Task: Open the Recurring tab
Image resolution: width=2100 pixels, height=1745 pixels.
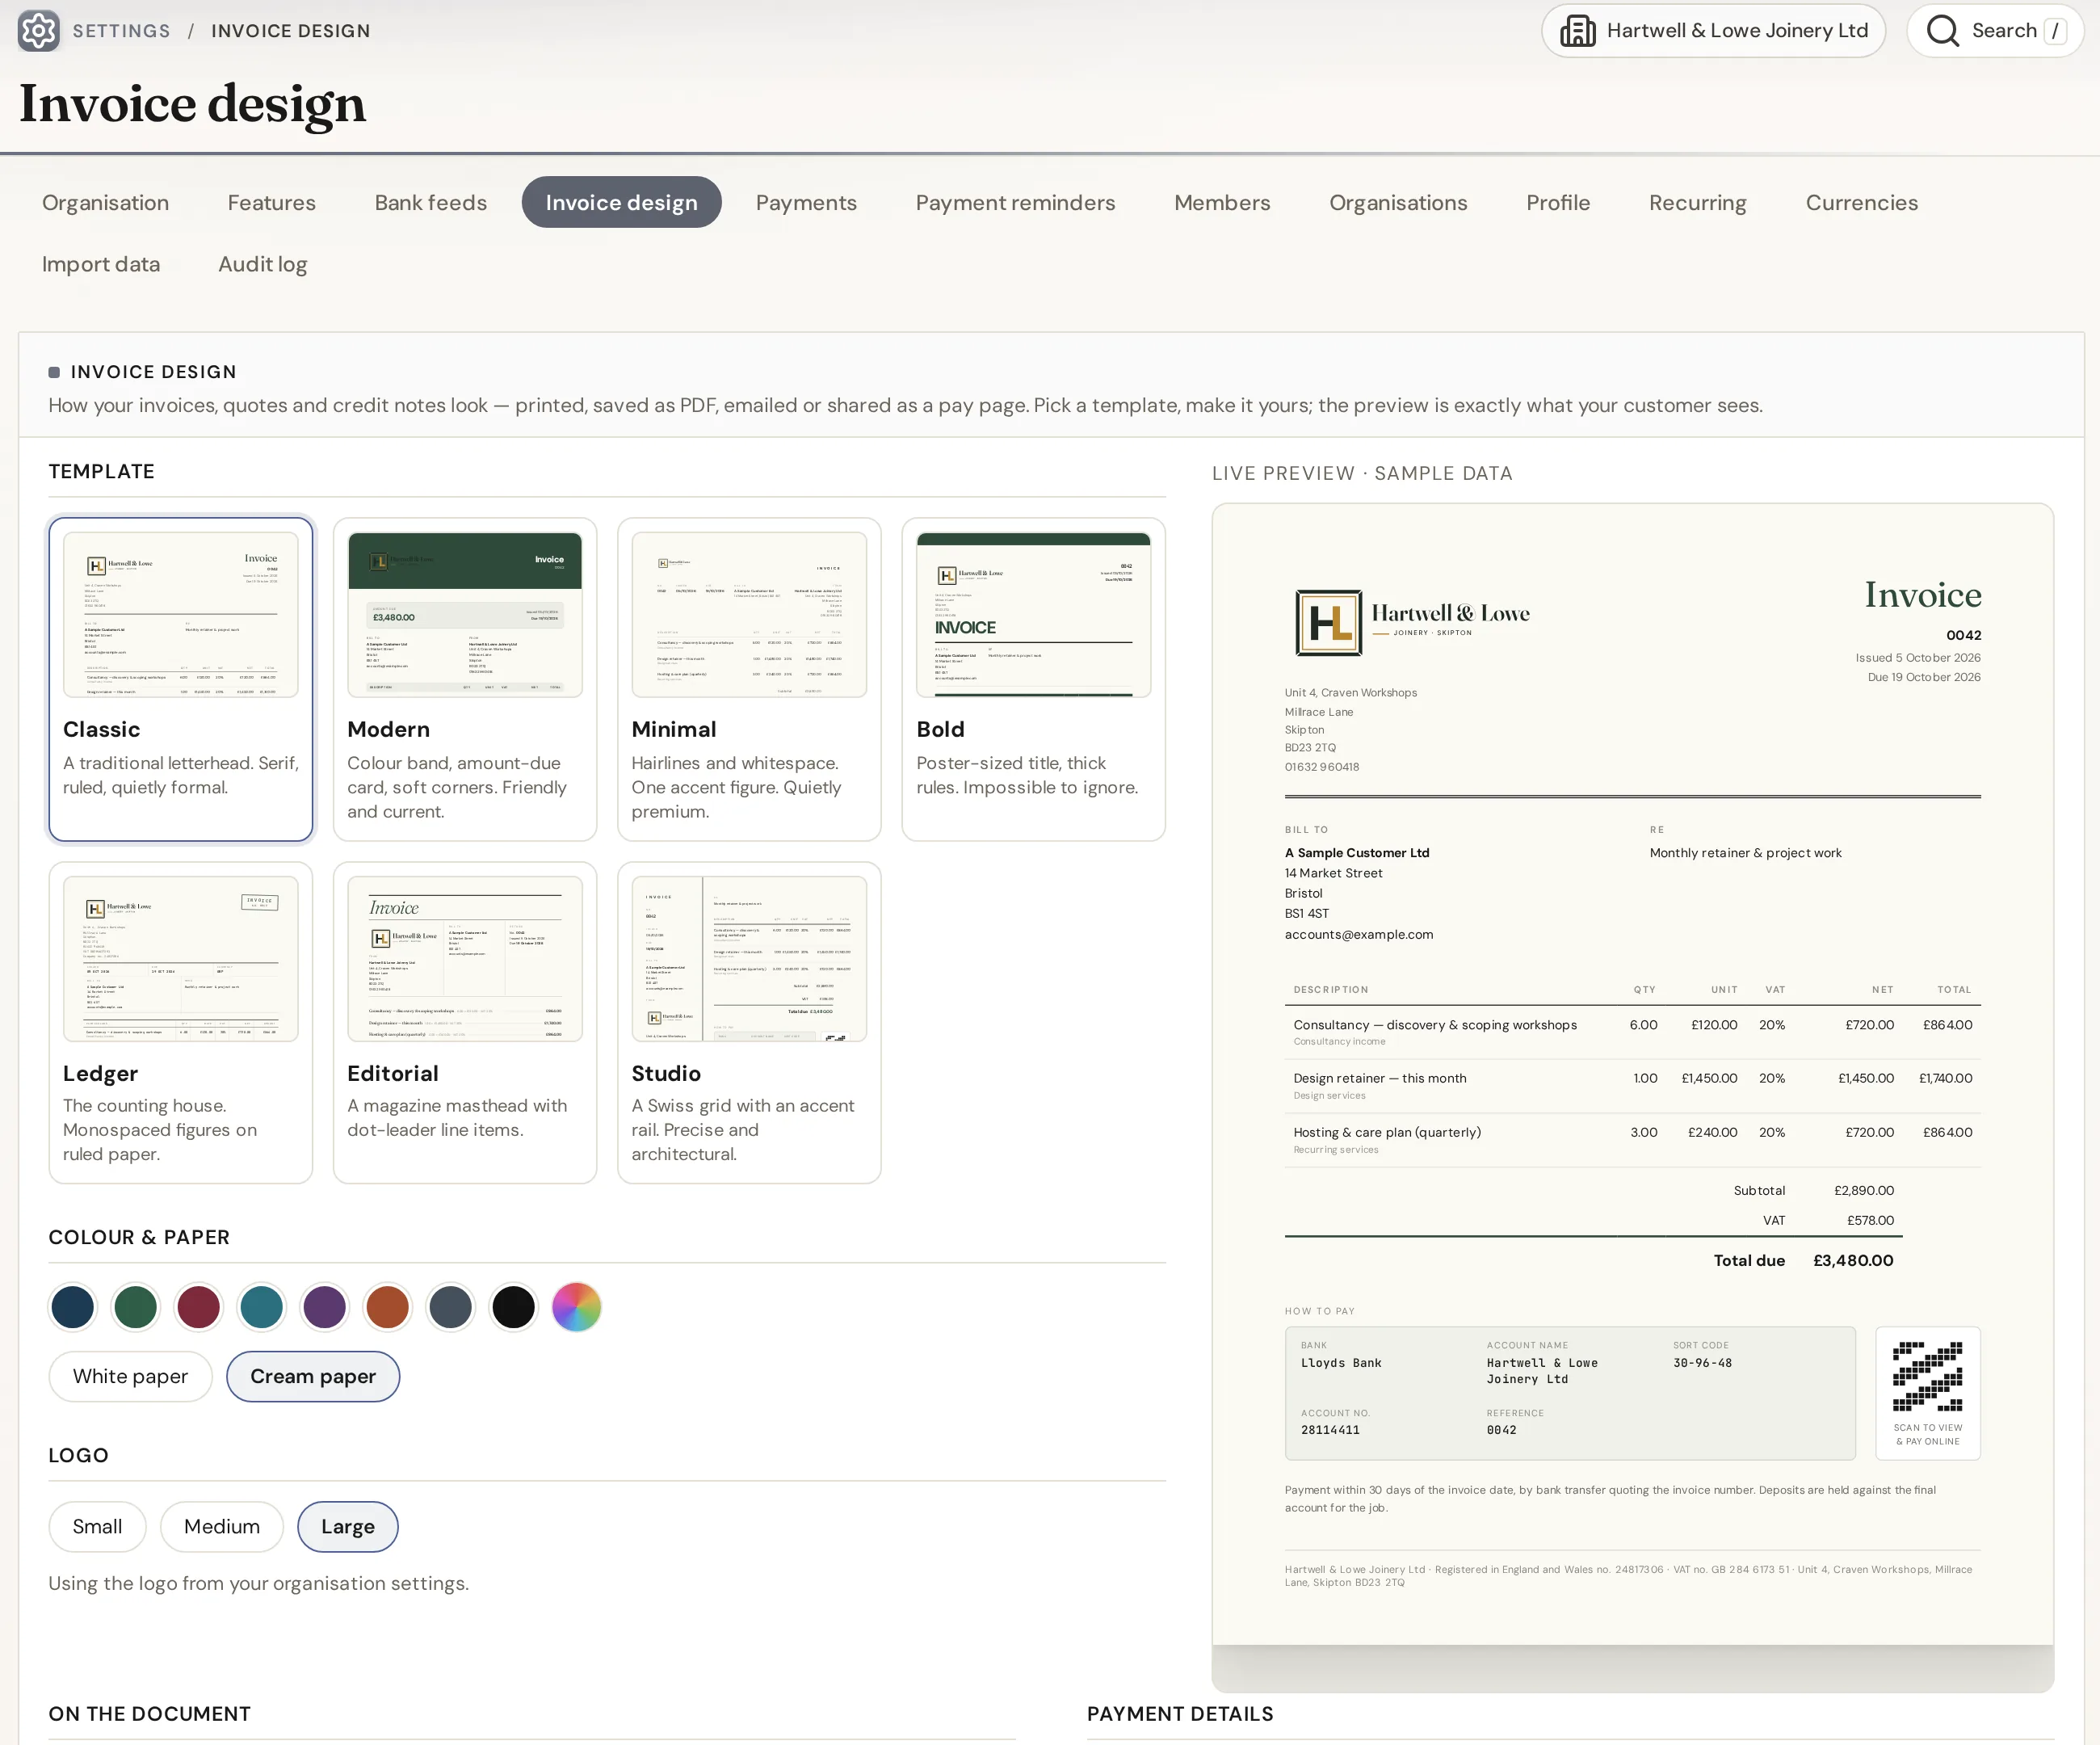Action: pos(1698,202)
